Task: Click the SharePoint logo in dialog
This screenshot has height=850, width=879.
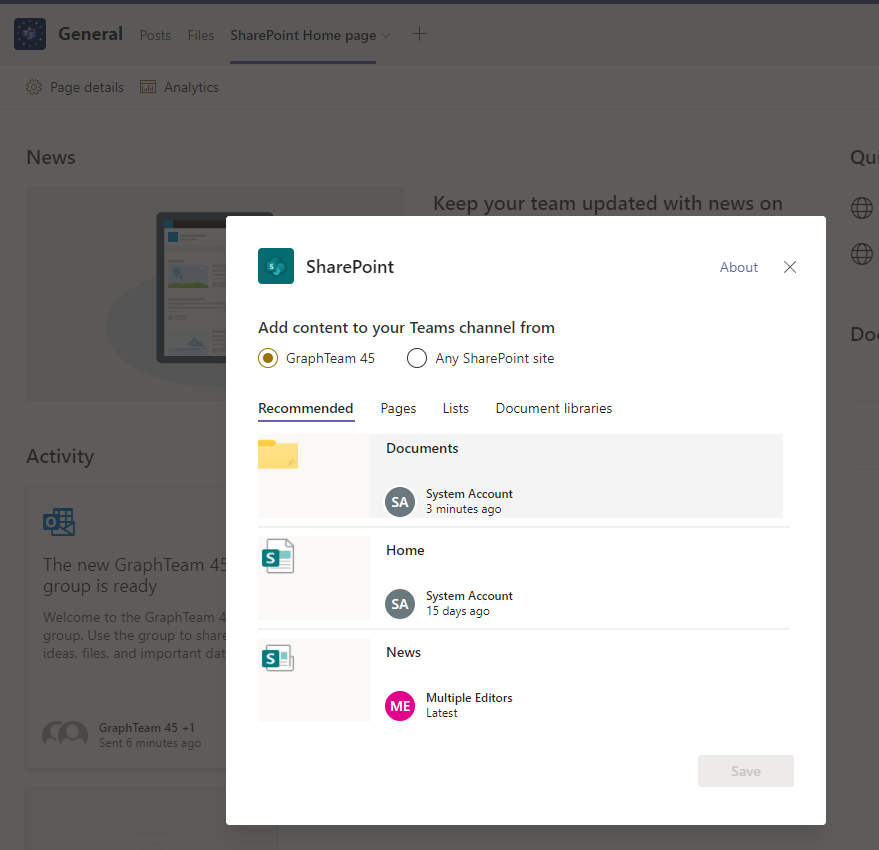Action: [276, 266]
